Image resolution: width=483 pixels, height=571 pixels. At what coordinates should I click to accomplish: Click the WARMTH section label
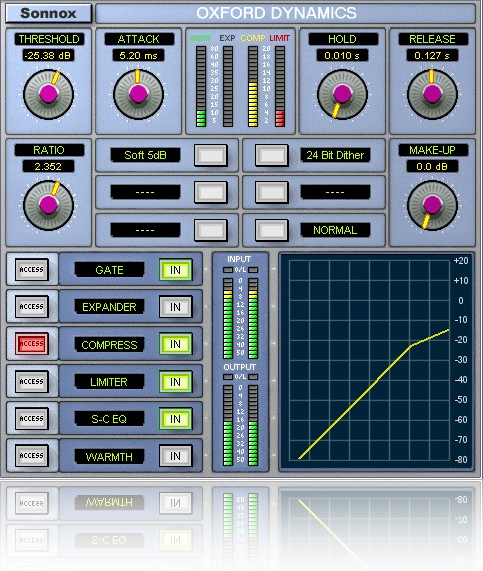tap(109, 457)
